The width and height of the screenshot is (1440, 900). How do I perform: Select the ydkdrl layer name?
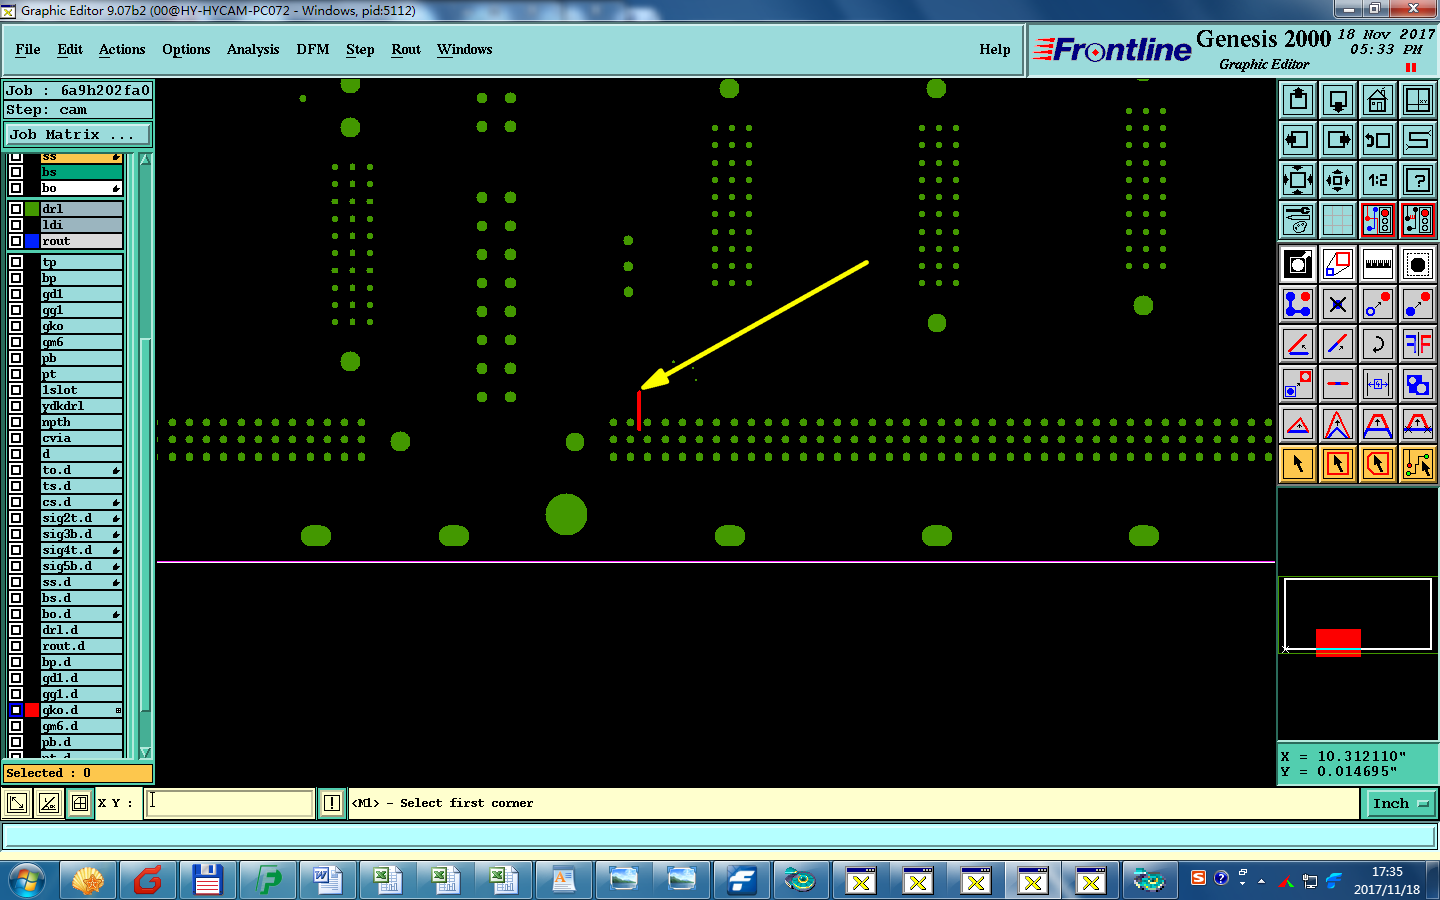[80, 406]
